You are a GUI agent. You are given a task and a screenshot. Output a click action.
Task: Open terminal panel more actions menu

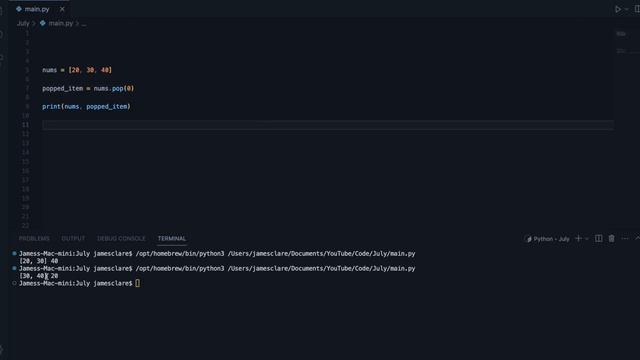click(x=625, y=238)
